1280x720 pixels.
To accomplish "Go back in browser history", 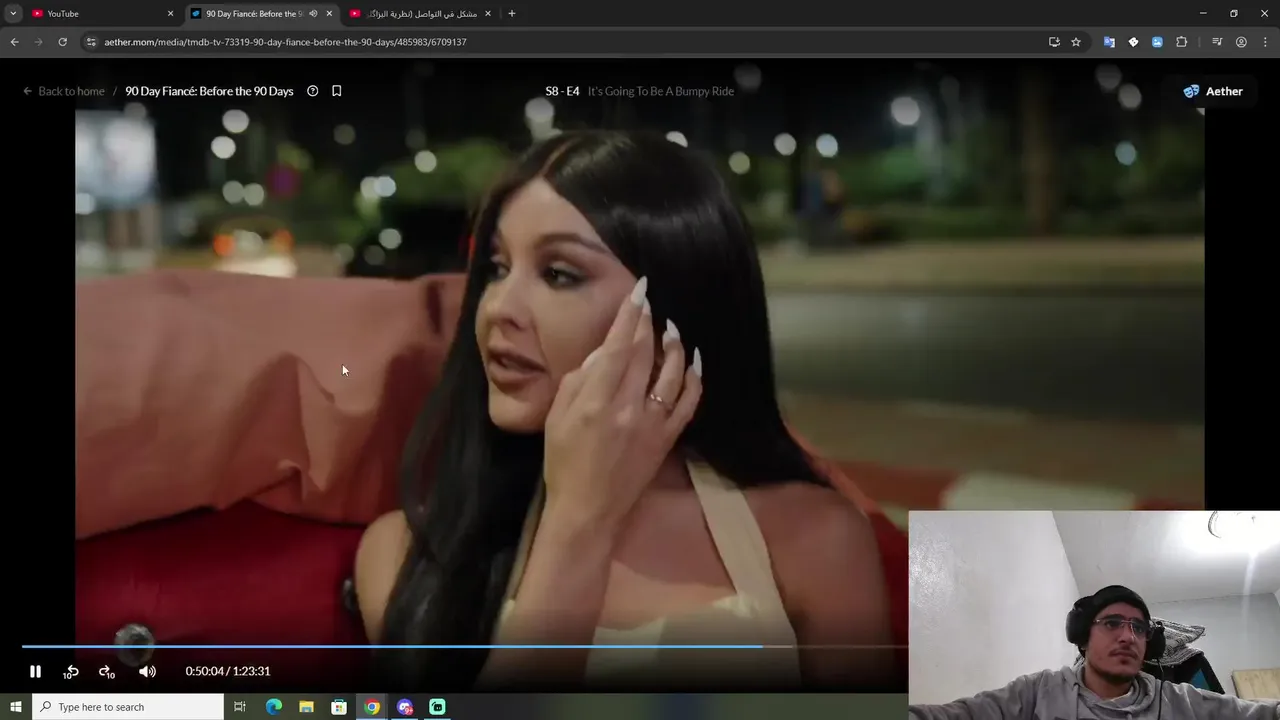I will [14, 42].
